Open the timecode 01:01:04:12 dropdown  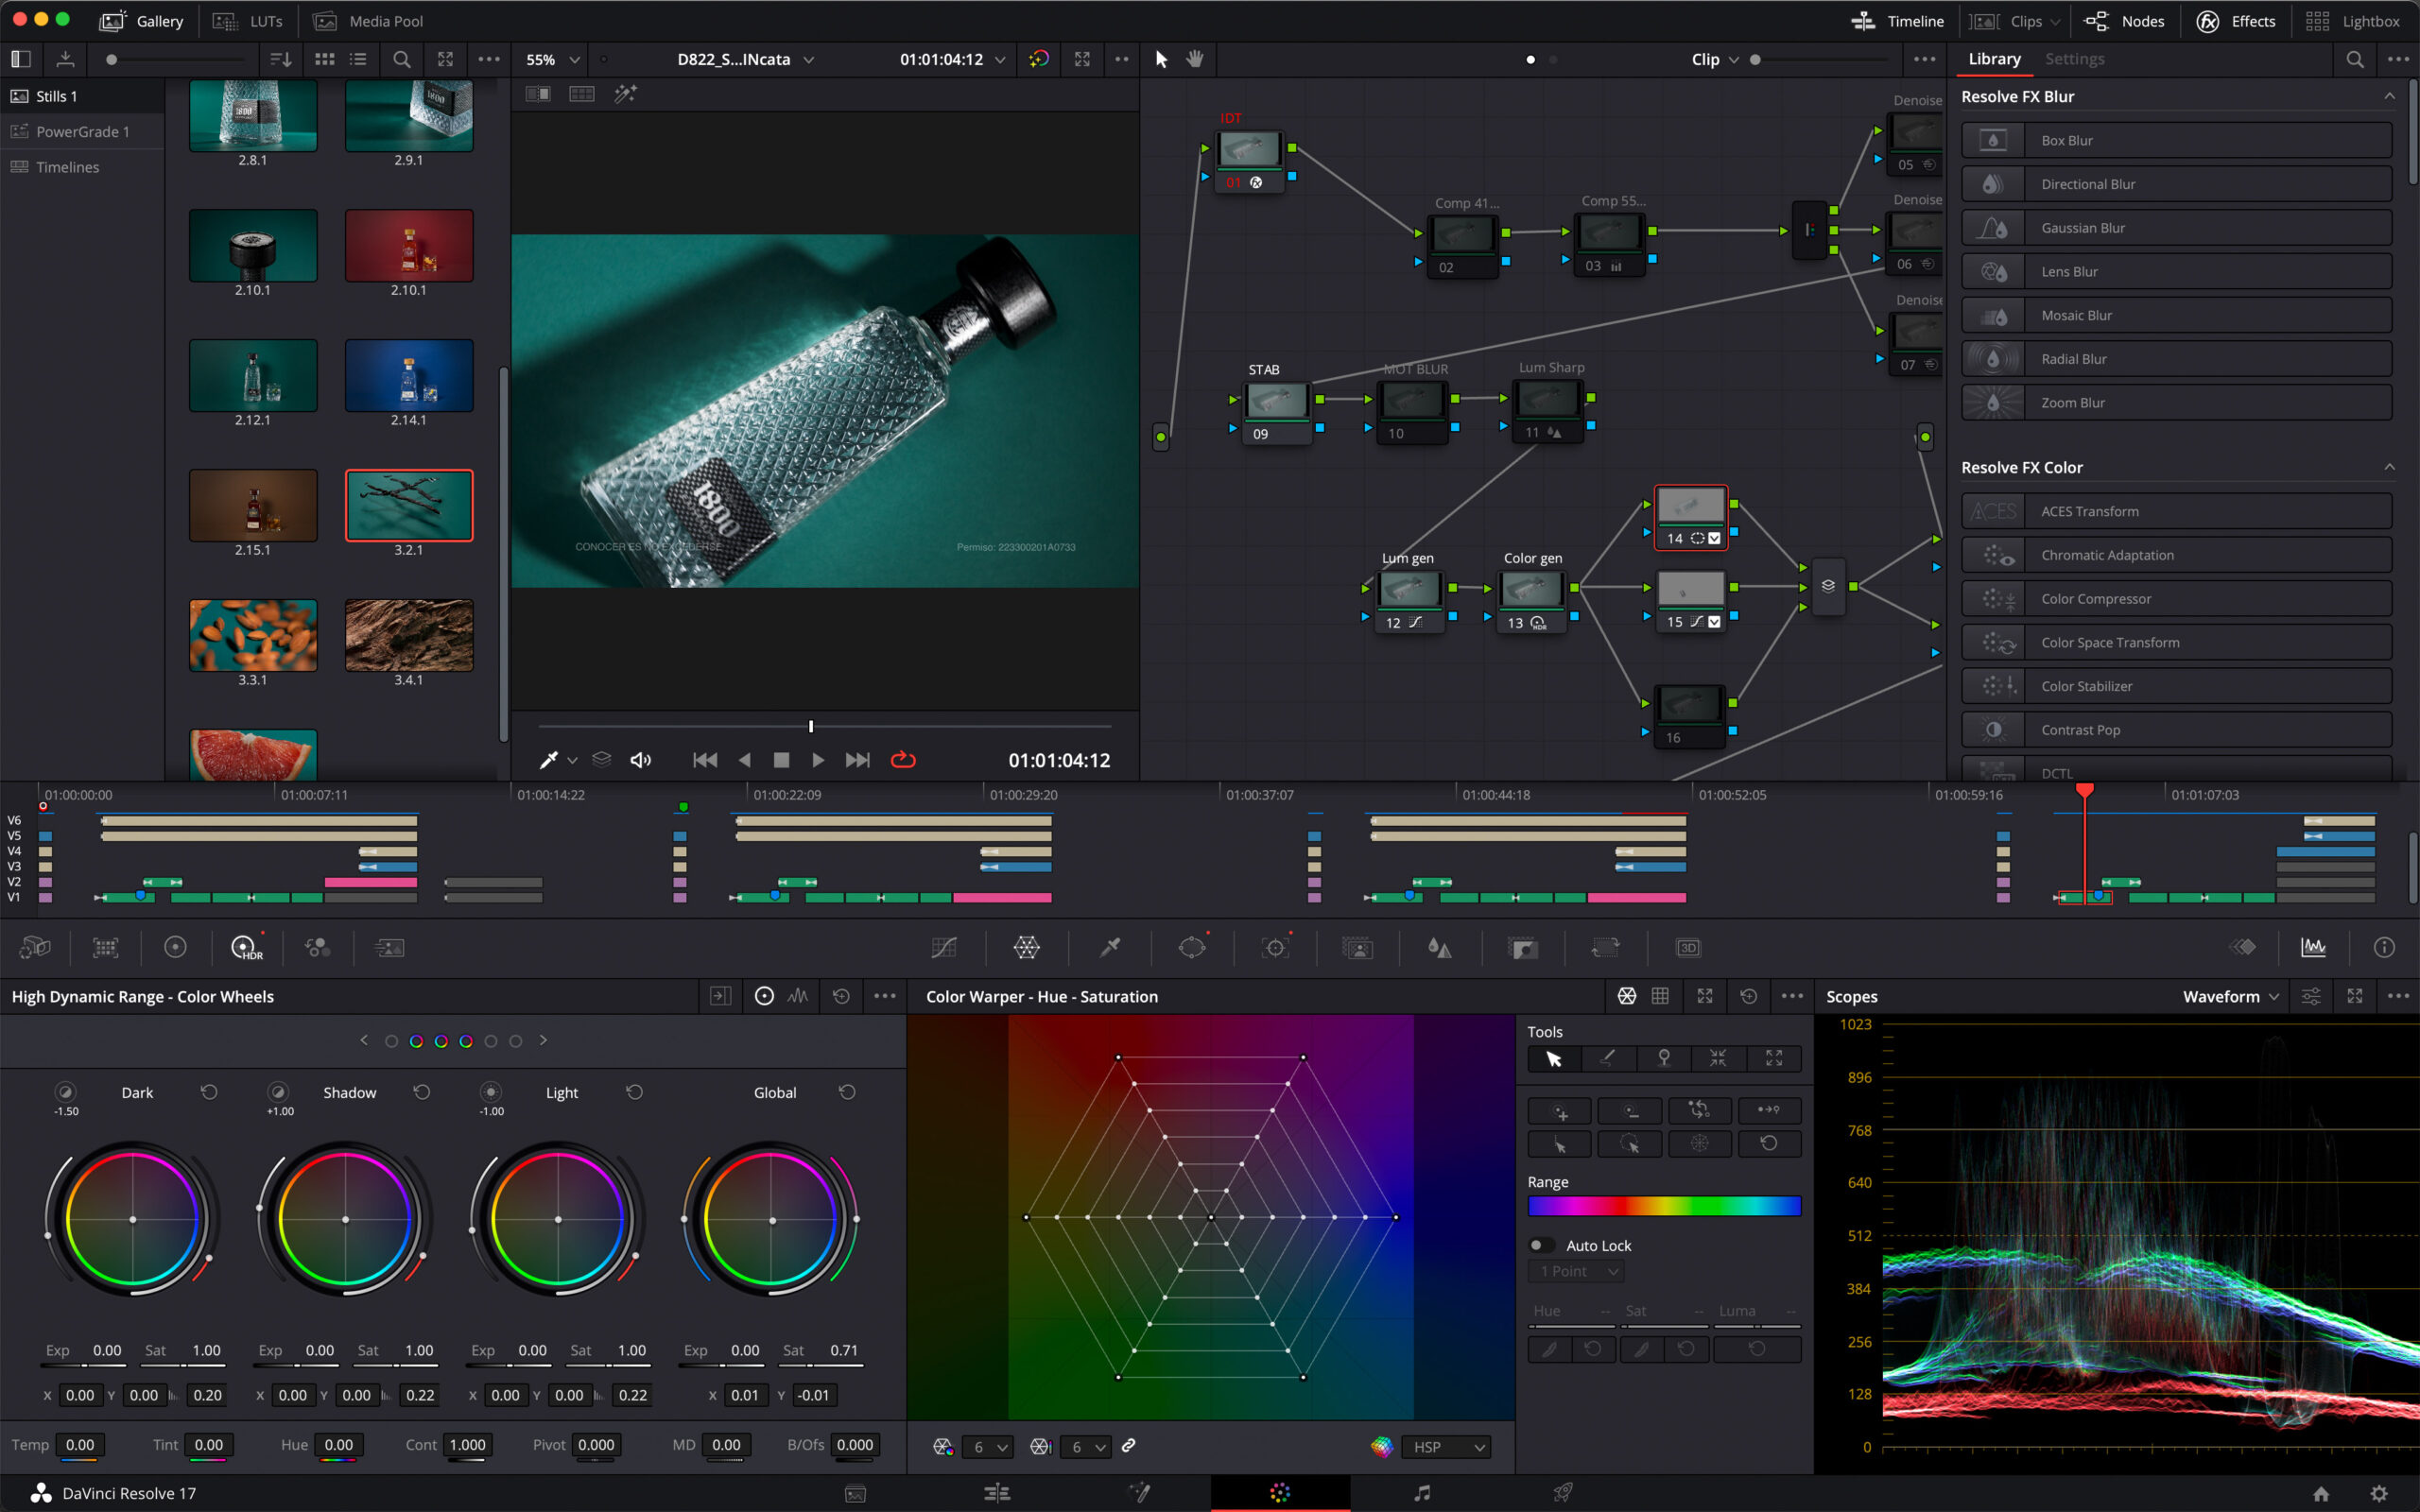click(x=952, y=59)
